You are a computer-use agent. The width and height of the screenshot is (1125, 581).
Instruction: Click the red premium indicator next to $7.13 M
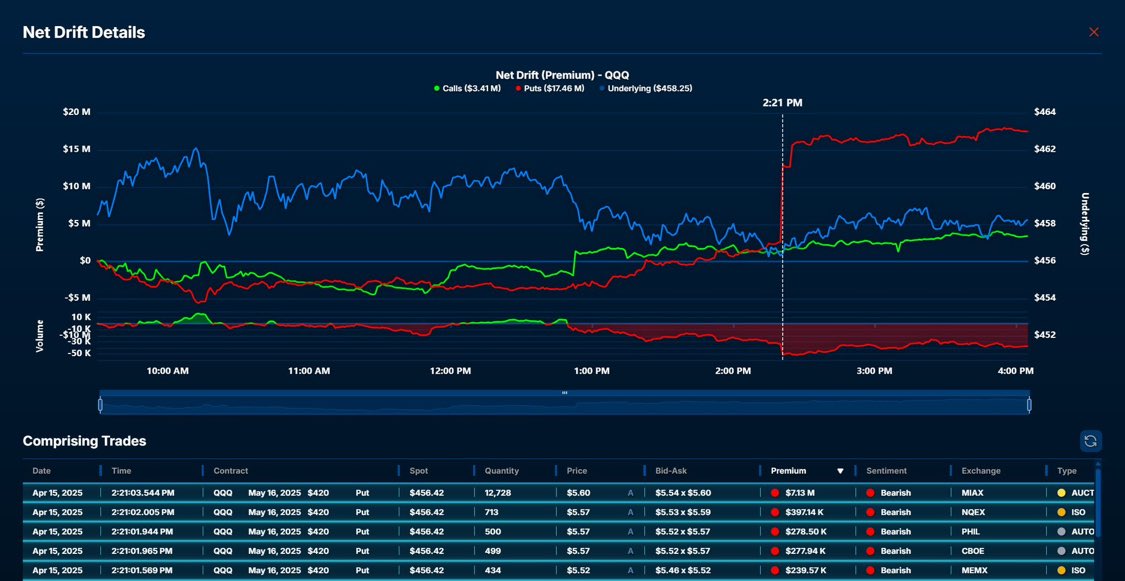click(775, 491)
